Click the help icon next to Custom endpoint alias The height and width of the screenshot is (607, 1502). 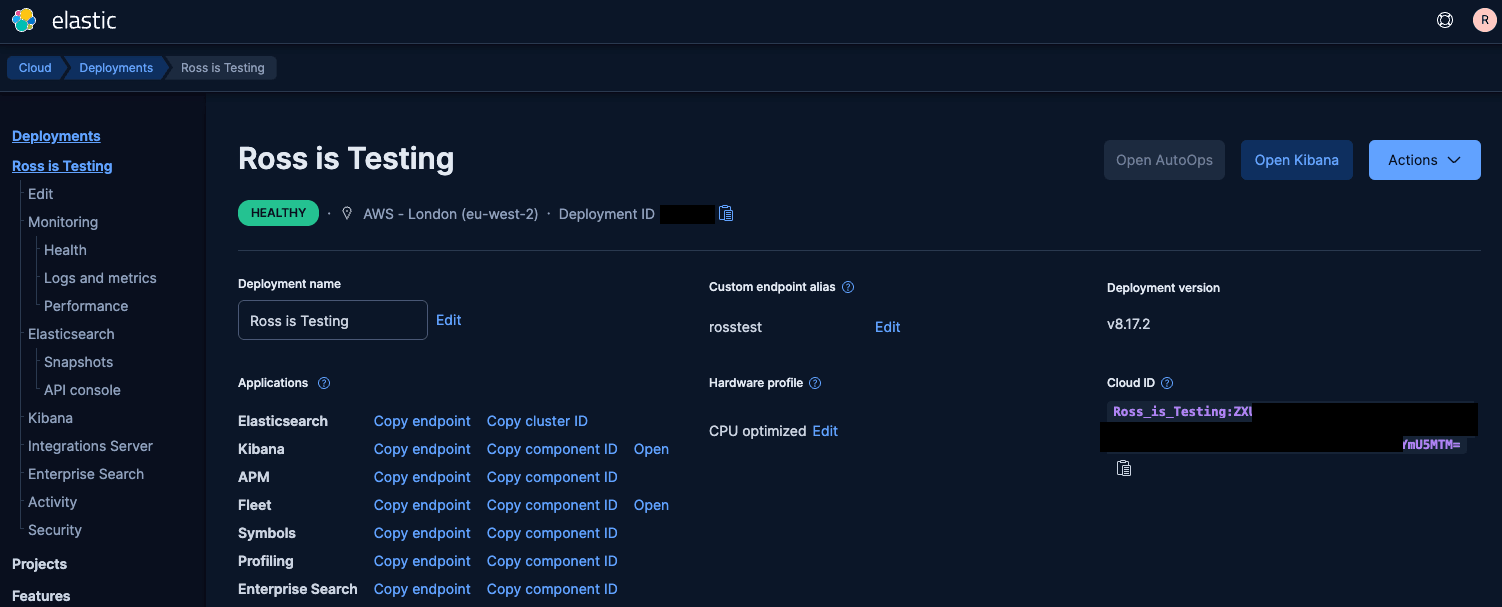847,287
